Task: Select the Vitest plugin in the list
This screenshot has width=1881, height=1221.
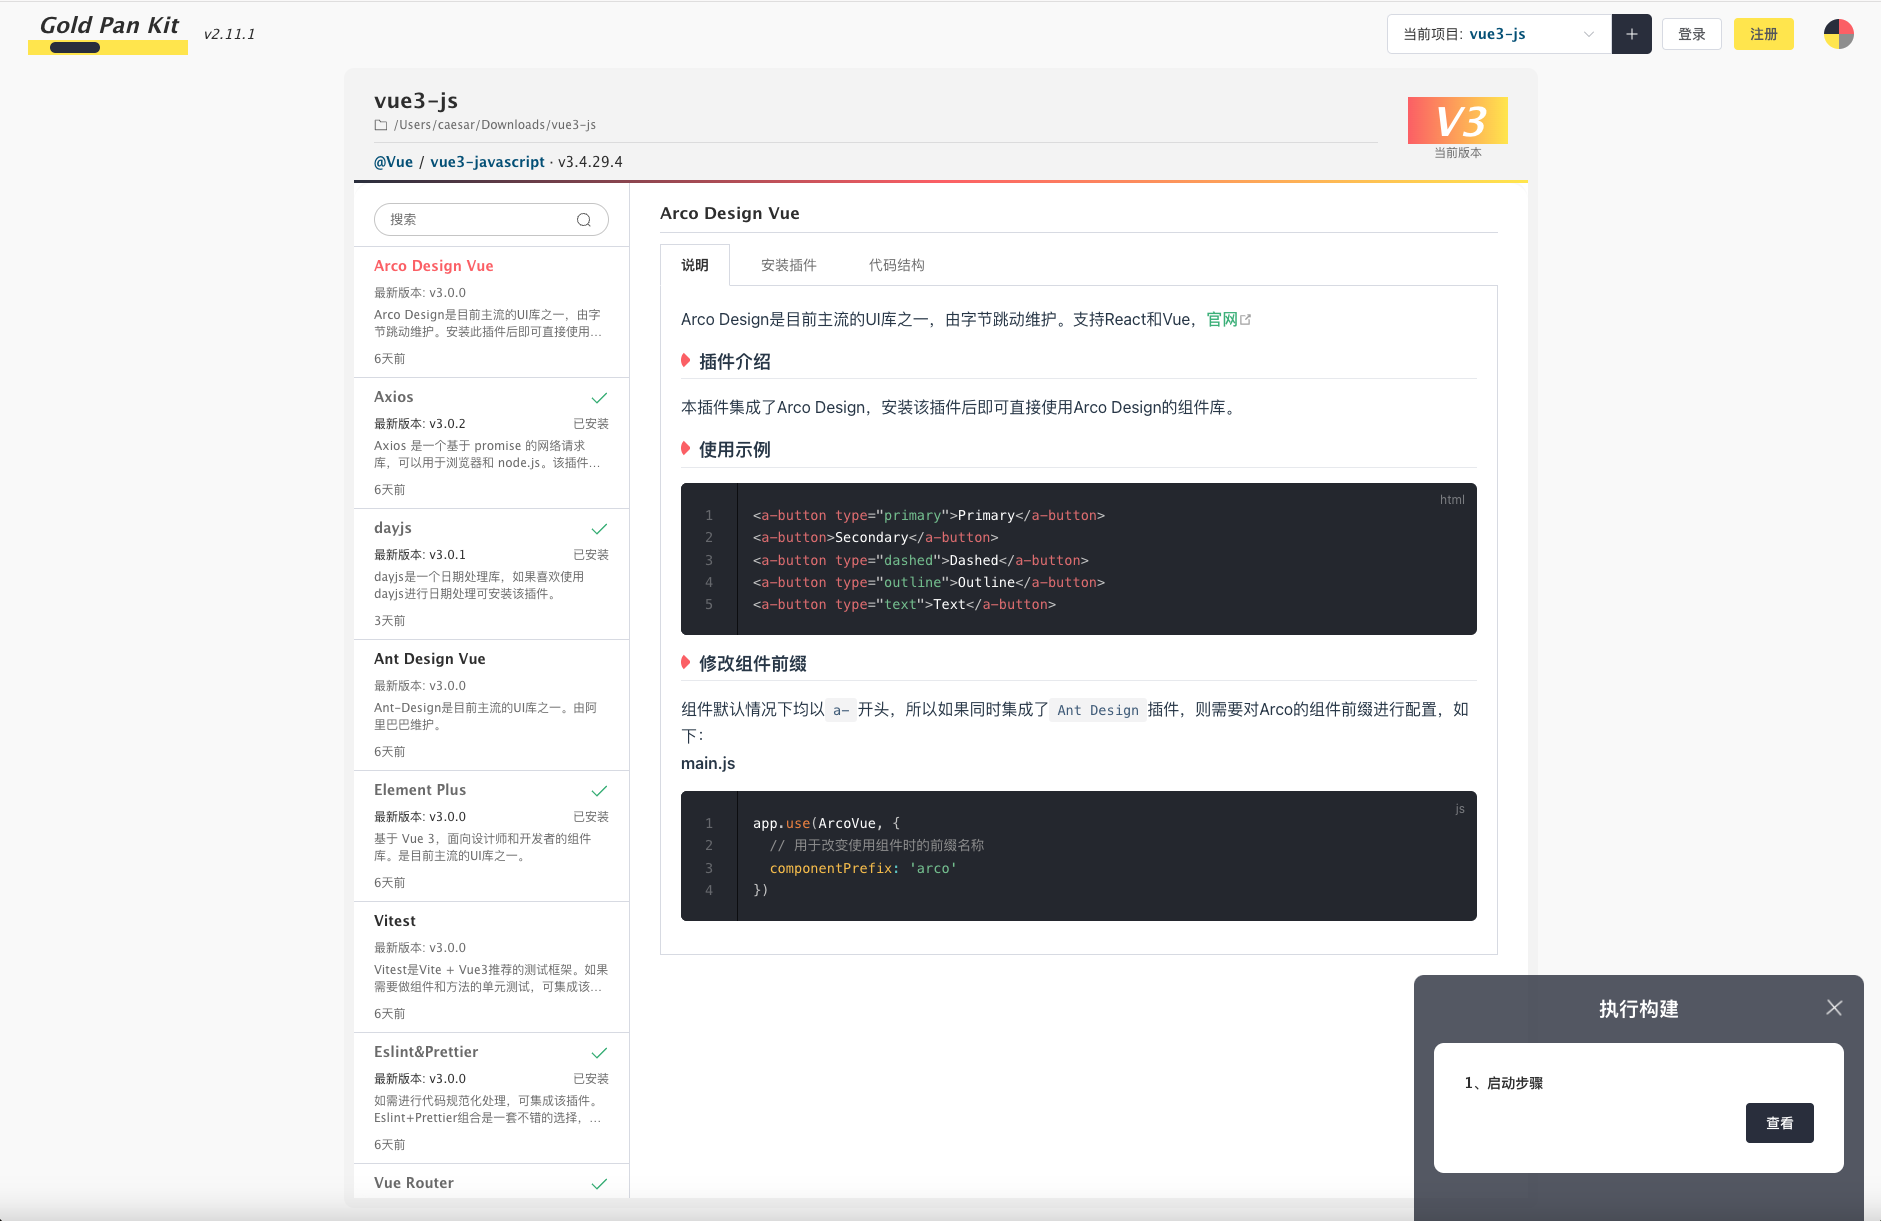Action: (x=491, y=967)
